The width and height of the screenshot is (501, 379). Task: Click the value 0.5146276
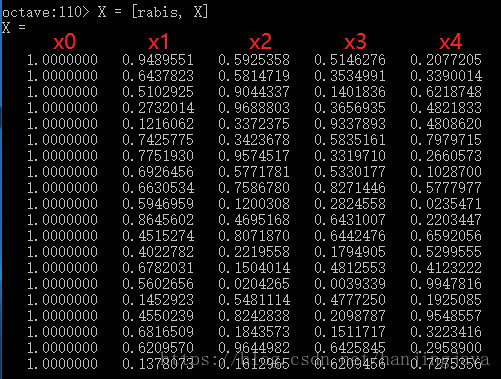pyautogui.click(x=350, y=60)
